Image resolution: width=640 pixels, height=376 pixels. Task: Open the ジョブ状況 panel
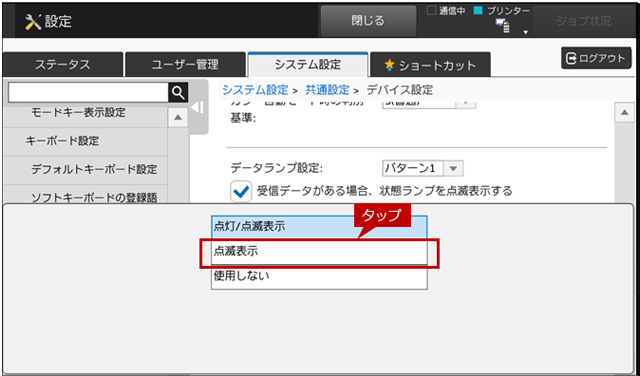(x=584, y=22)
